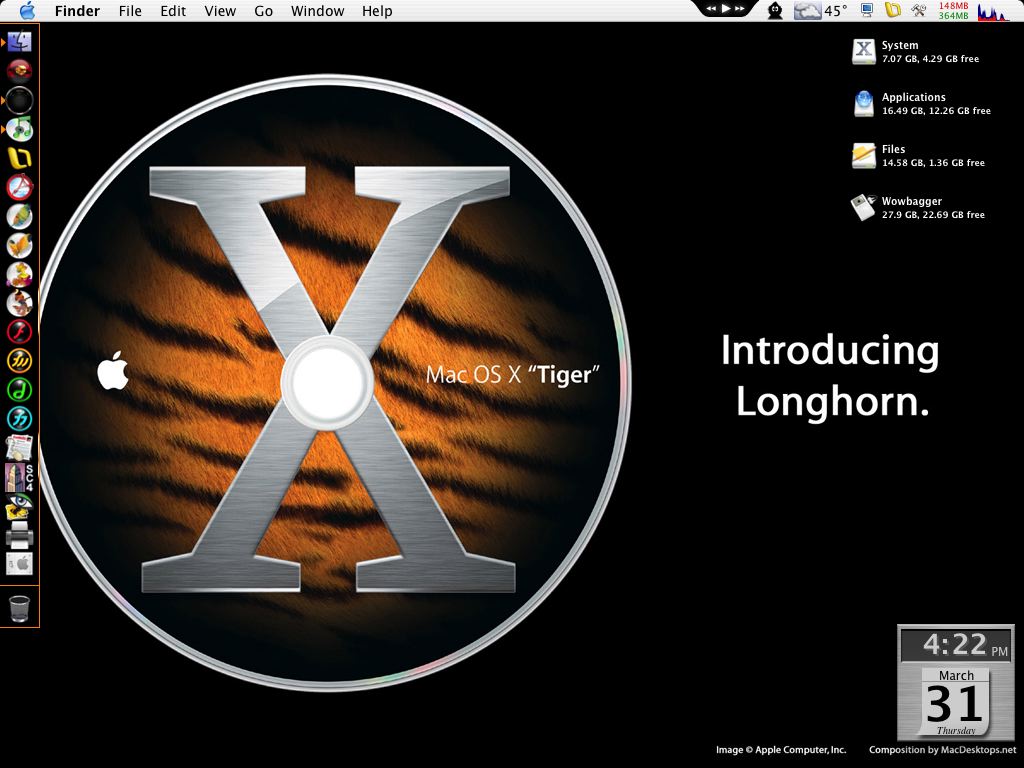Viewport: 1024px width, 768px height.
Task: Open Macromedia Dreamweaver green icon
Action: click(x=20, y=390)
